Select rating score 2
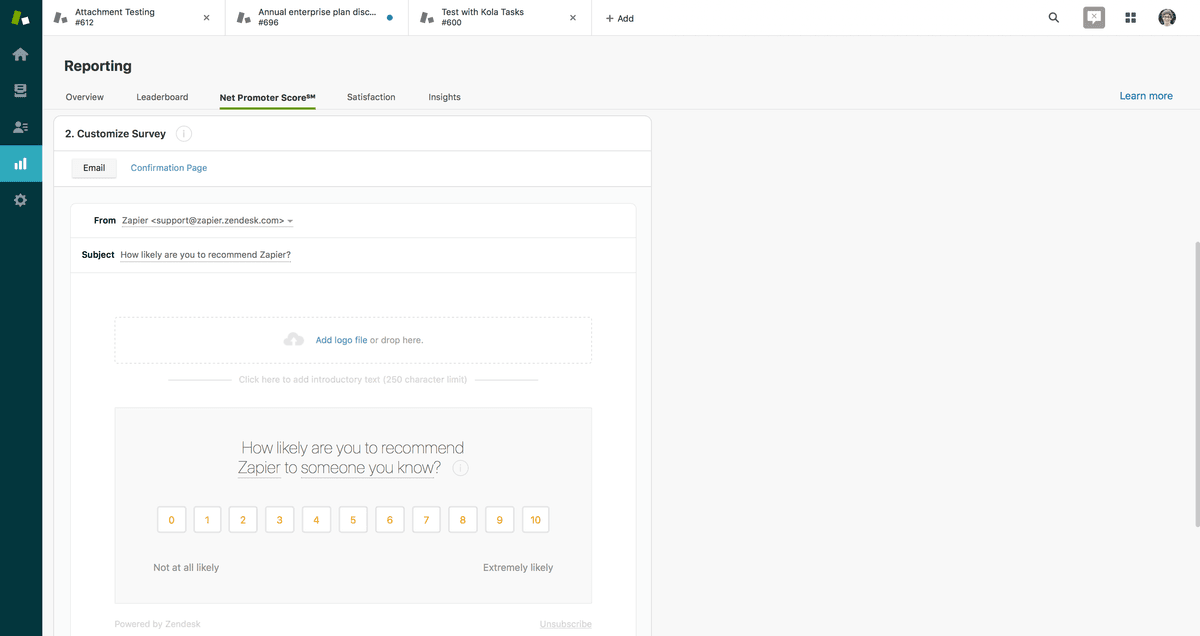Screen dimensions: 1200x636 click(x=243, y=520)
